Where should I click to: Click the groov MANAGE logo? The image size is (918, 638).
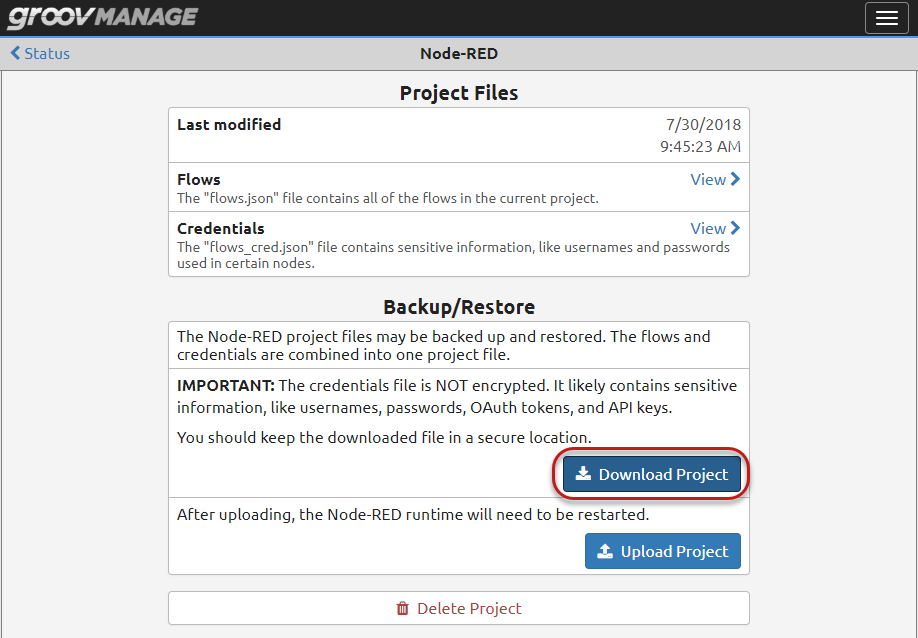pyautogui.click(x=102, y=17)
